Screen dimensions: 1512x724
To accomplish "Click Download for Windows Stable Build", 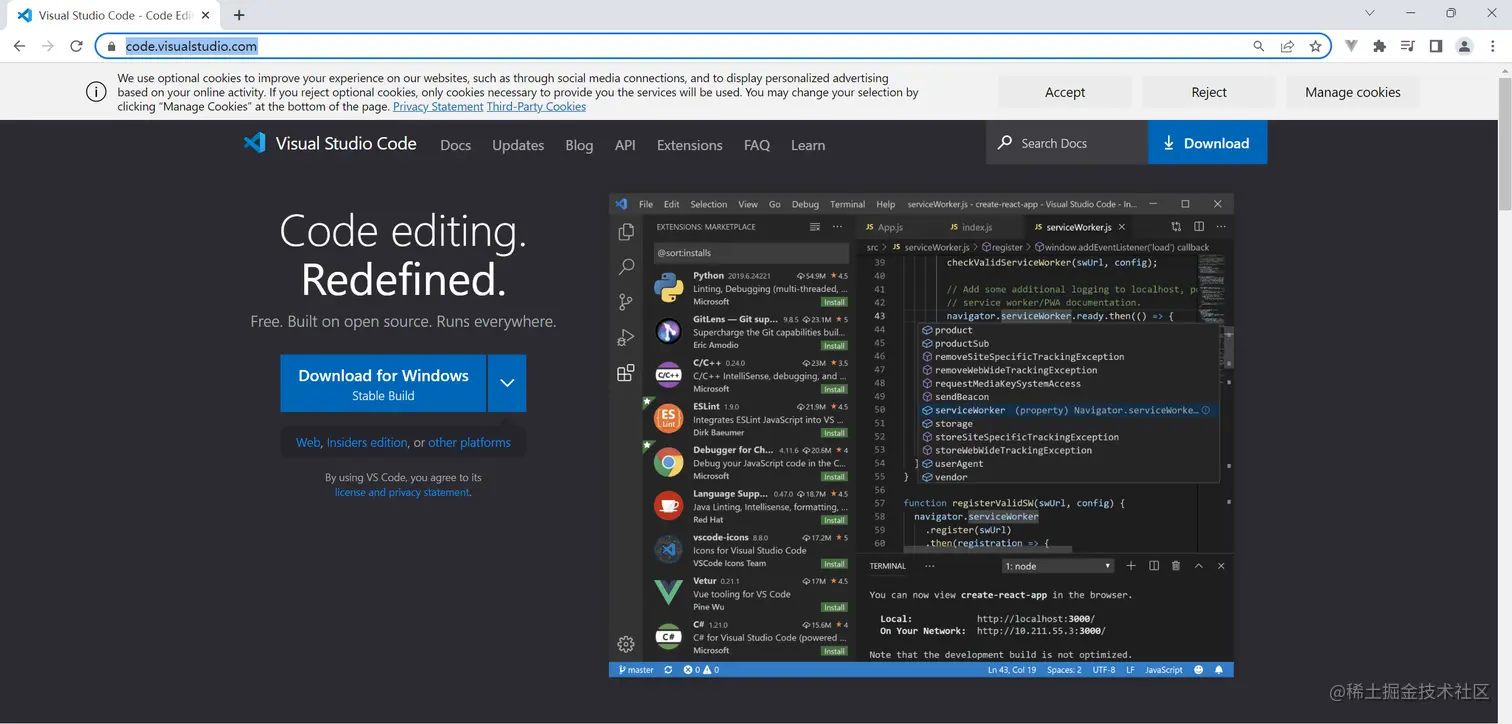I will click(383, 383).
